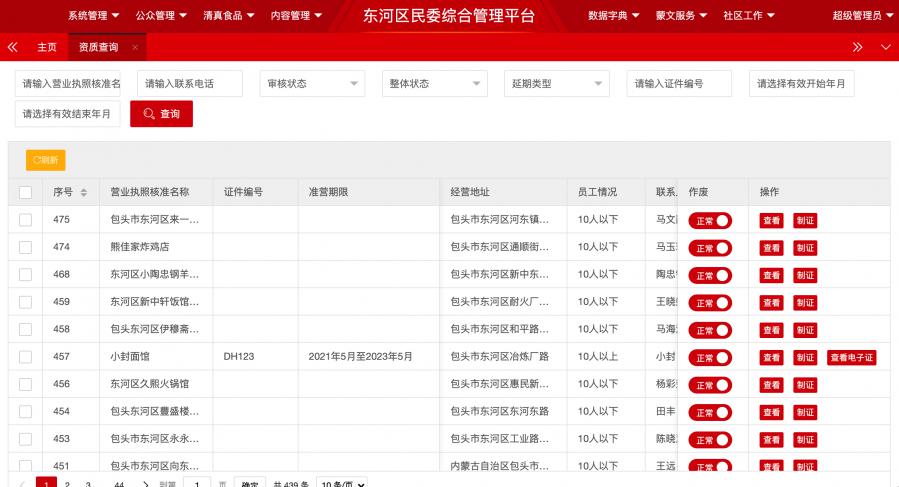Open the tab options down-chevron icon
Screen dimensions: 899x487
[x=885, y=47]
